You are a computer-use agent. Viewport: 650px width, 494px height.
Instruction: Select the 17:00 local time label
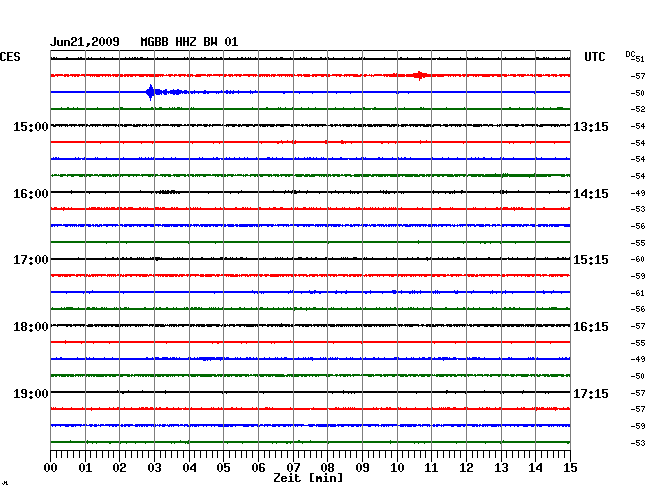31,260
